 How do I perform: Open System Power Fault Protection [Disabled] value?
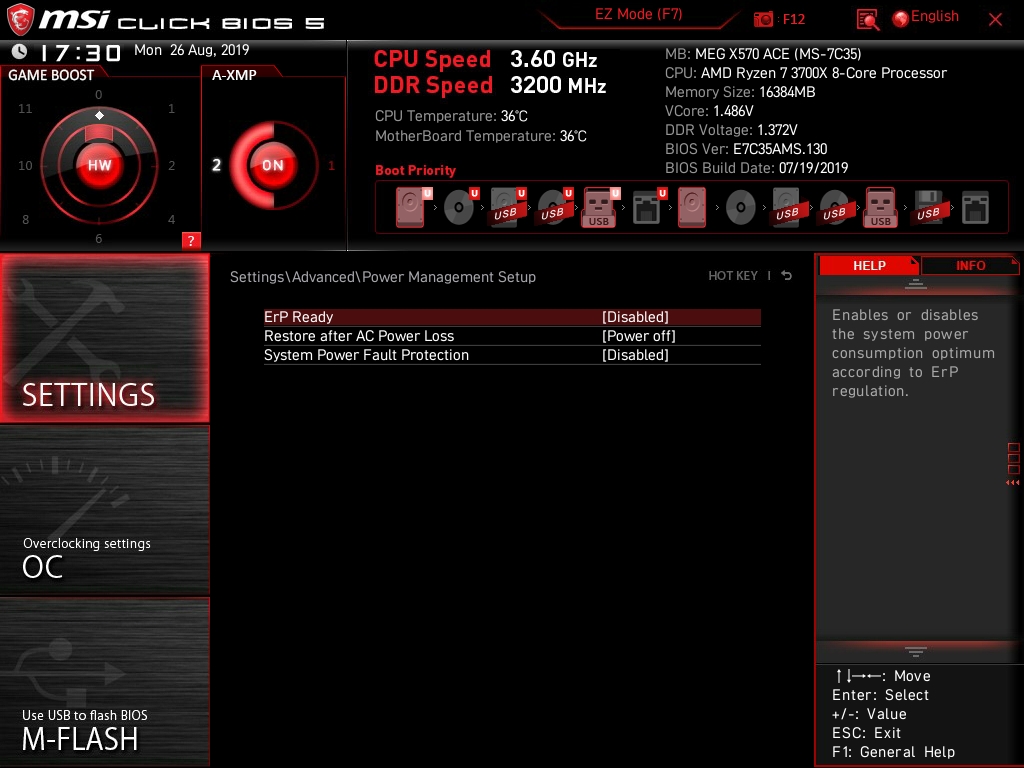coord(635,355)
